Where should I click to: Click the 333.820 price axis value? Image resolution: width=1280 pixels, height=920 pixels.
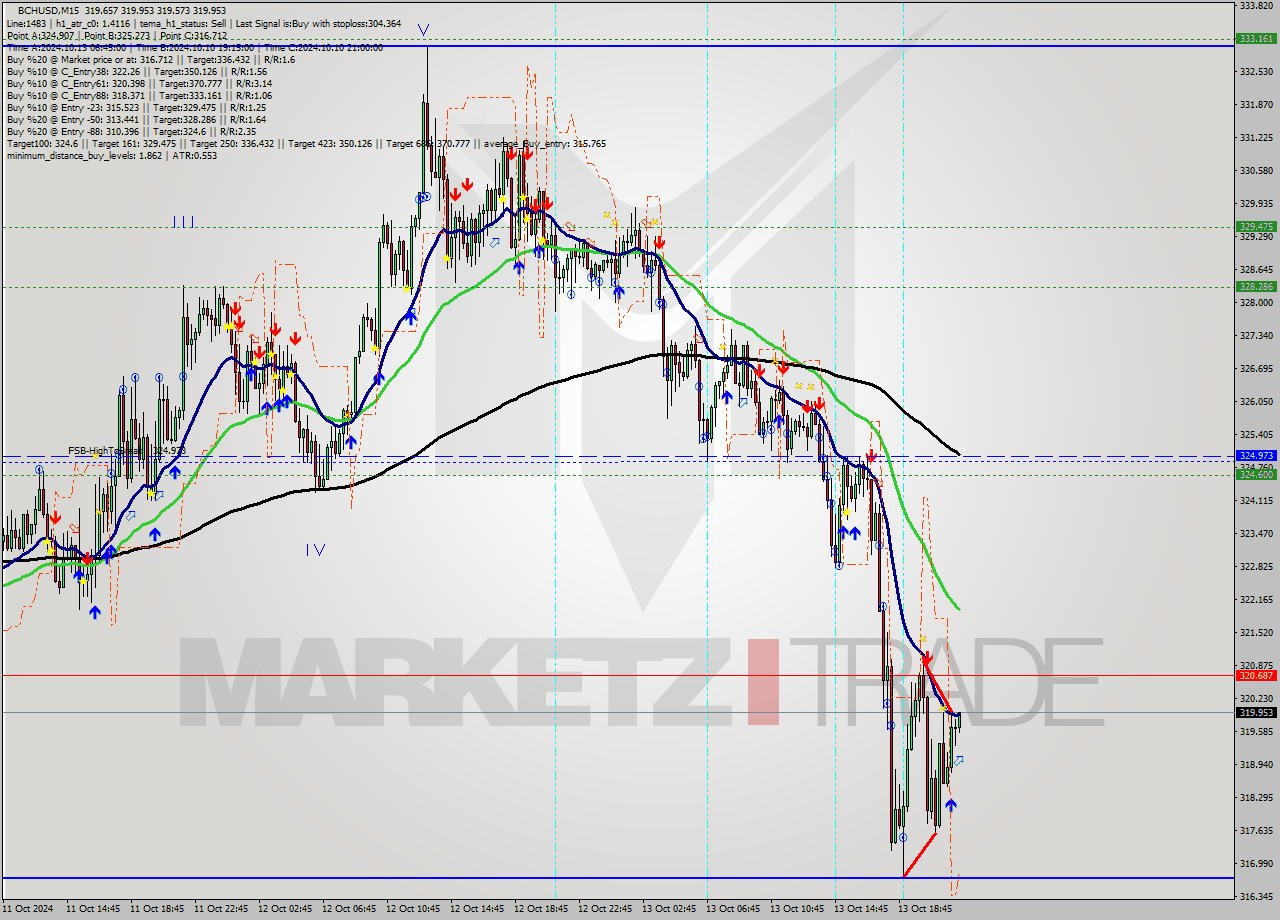click(1255, 6)
